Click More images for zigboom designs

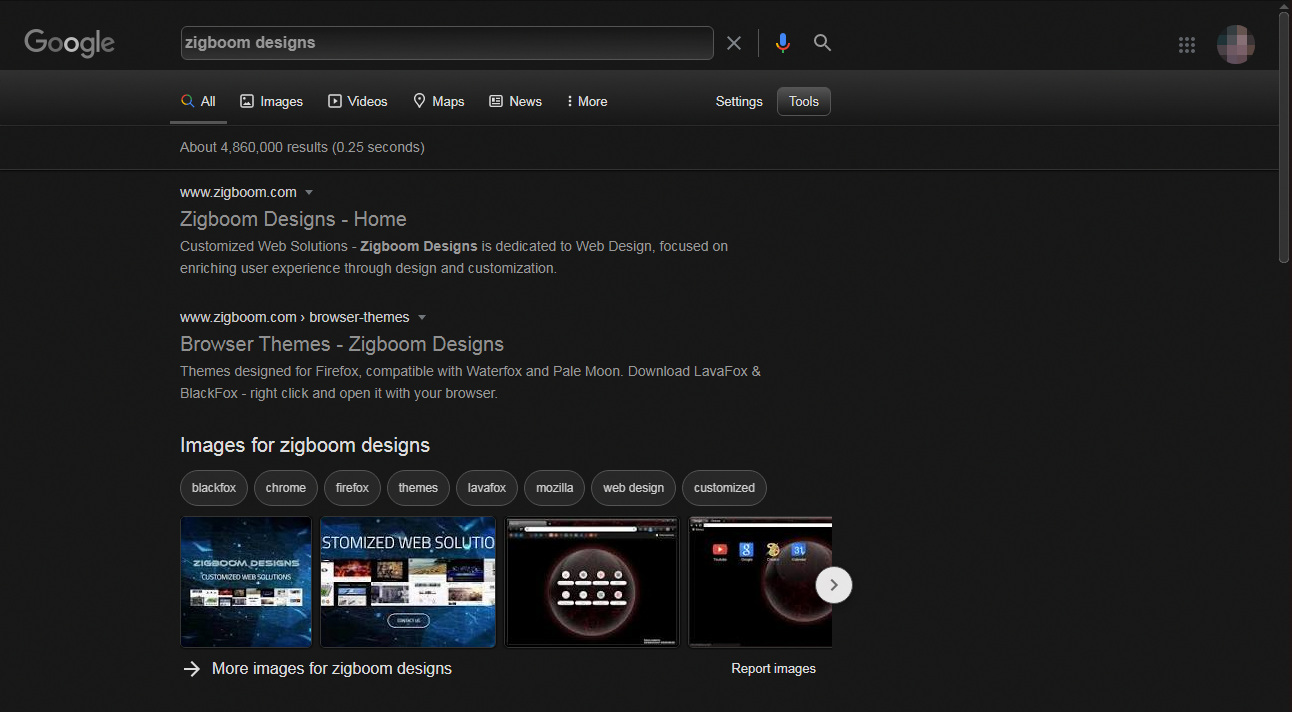click(x=332, y=669)
